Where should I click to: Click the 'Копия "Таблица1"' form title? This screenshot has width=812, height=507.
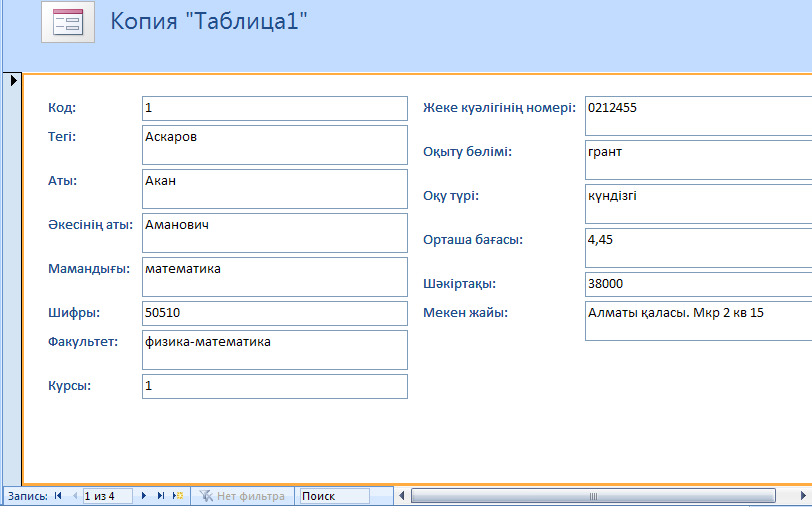(x=209, y=21)
